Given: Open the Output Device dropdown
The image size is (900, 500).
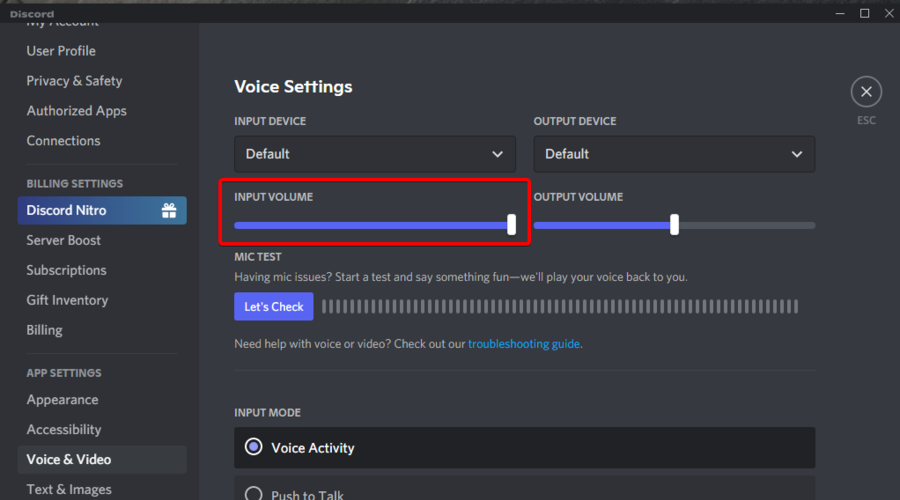Looking at the screenshot, I should coord(674,154).
